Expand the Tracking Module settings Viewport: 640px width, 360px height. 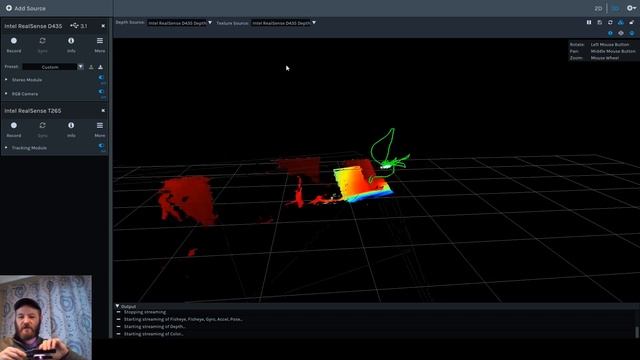pyautogui.click(x=6, y=147)
